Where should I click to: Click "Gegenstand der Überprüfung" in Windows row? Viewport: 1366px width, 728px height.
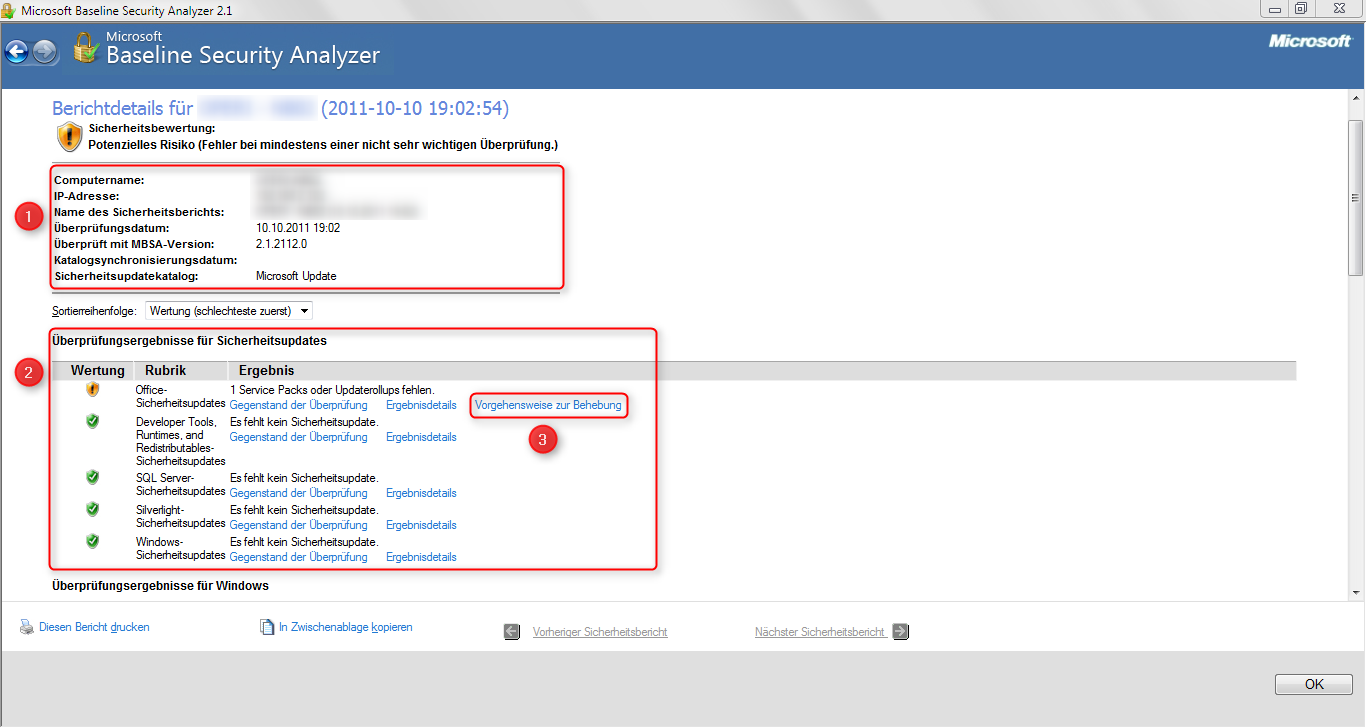298,557
